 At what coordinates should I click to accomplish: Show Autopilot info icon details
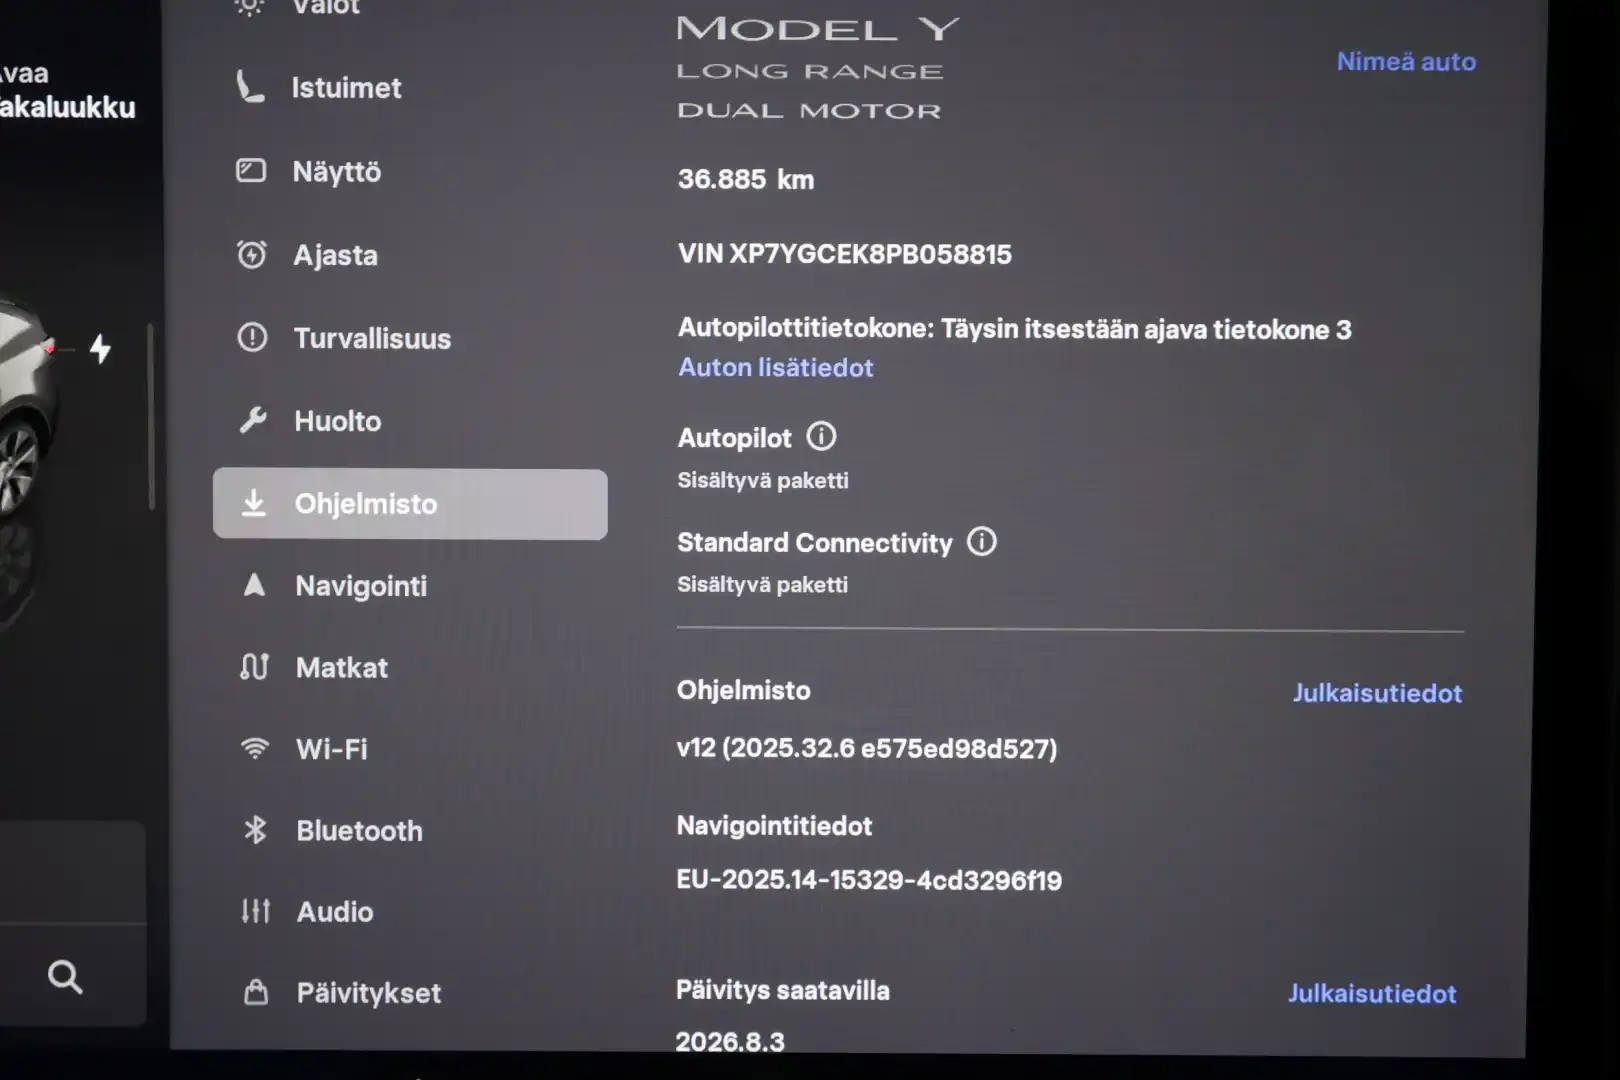[821, 436]
